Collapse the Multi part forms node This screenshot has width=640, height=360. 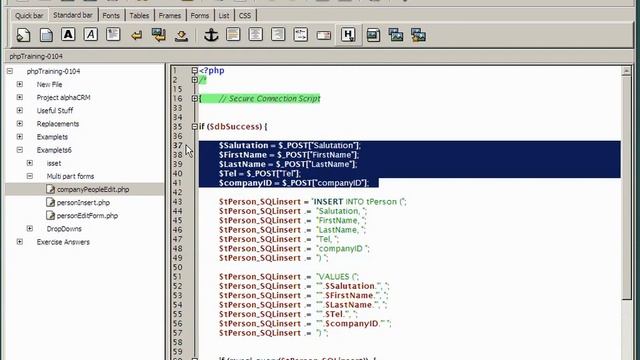point(30,176)
